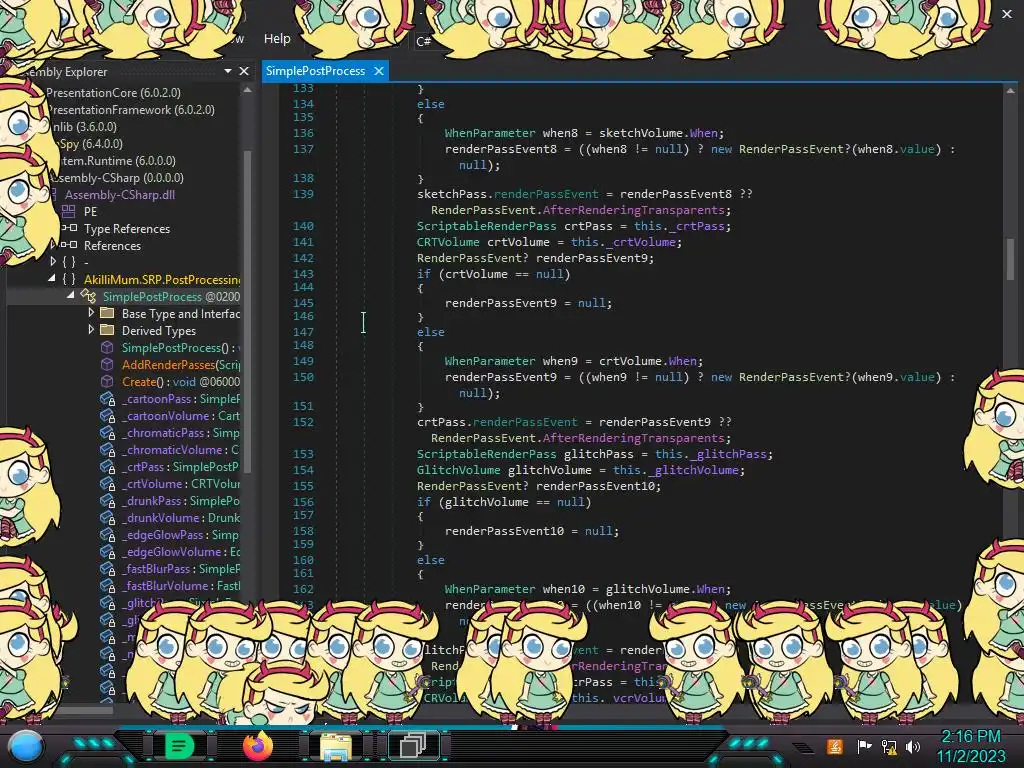
Task: Switch to the SimplePostProcess tab
Action: [315, 71]
